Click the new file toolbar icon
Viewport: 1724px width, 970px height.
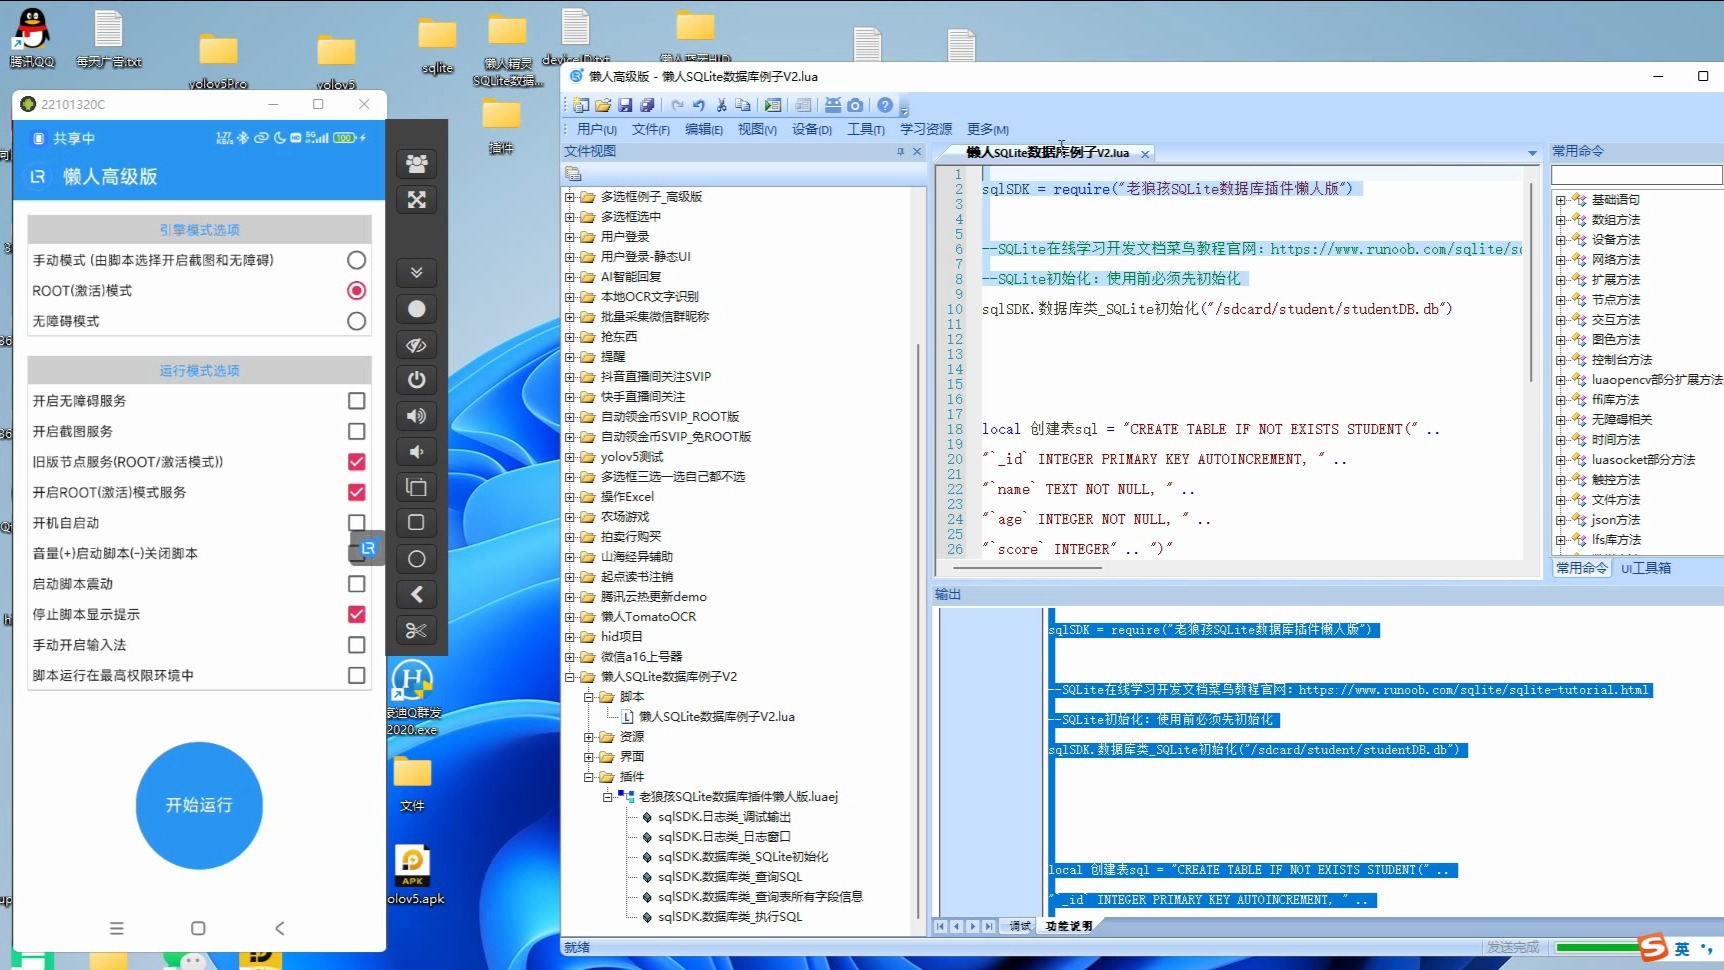(581, 105)
